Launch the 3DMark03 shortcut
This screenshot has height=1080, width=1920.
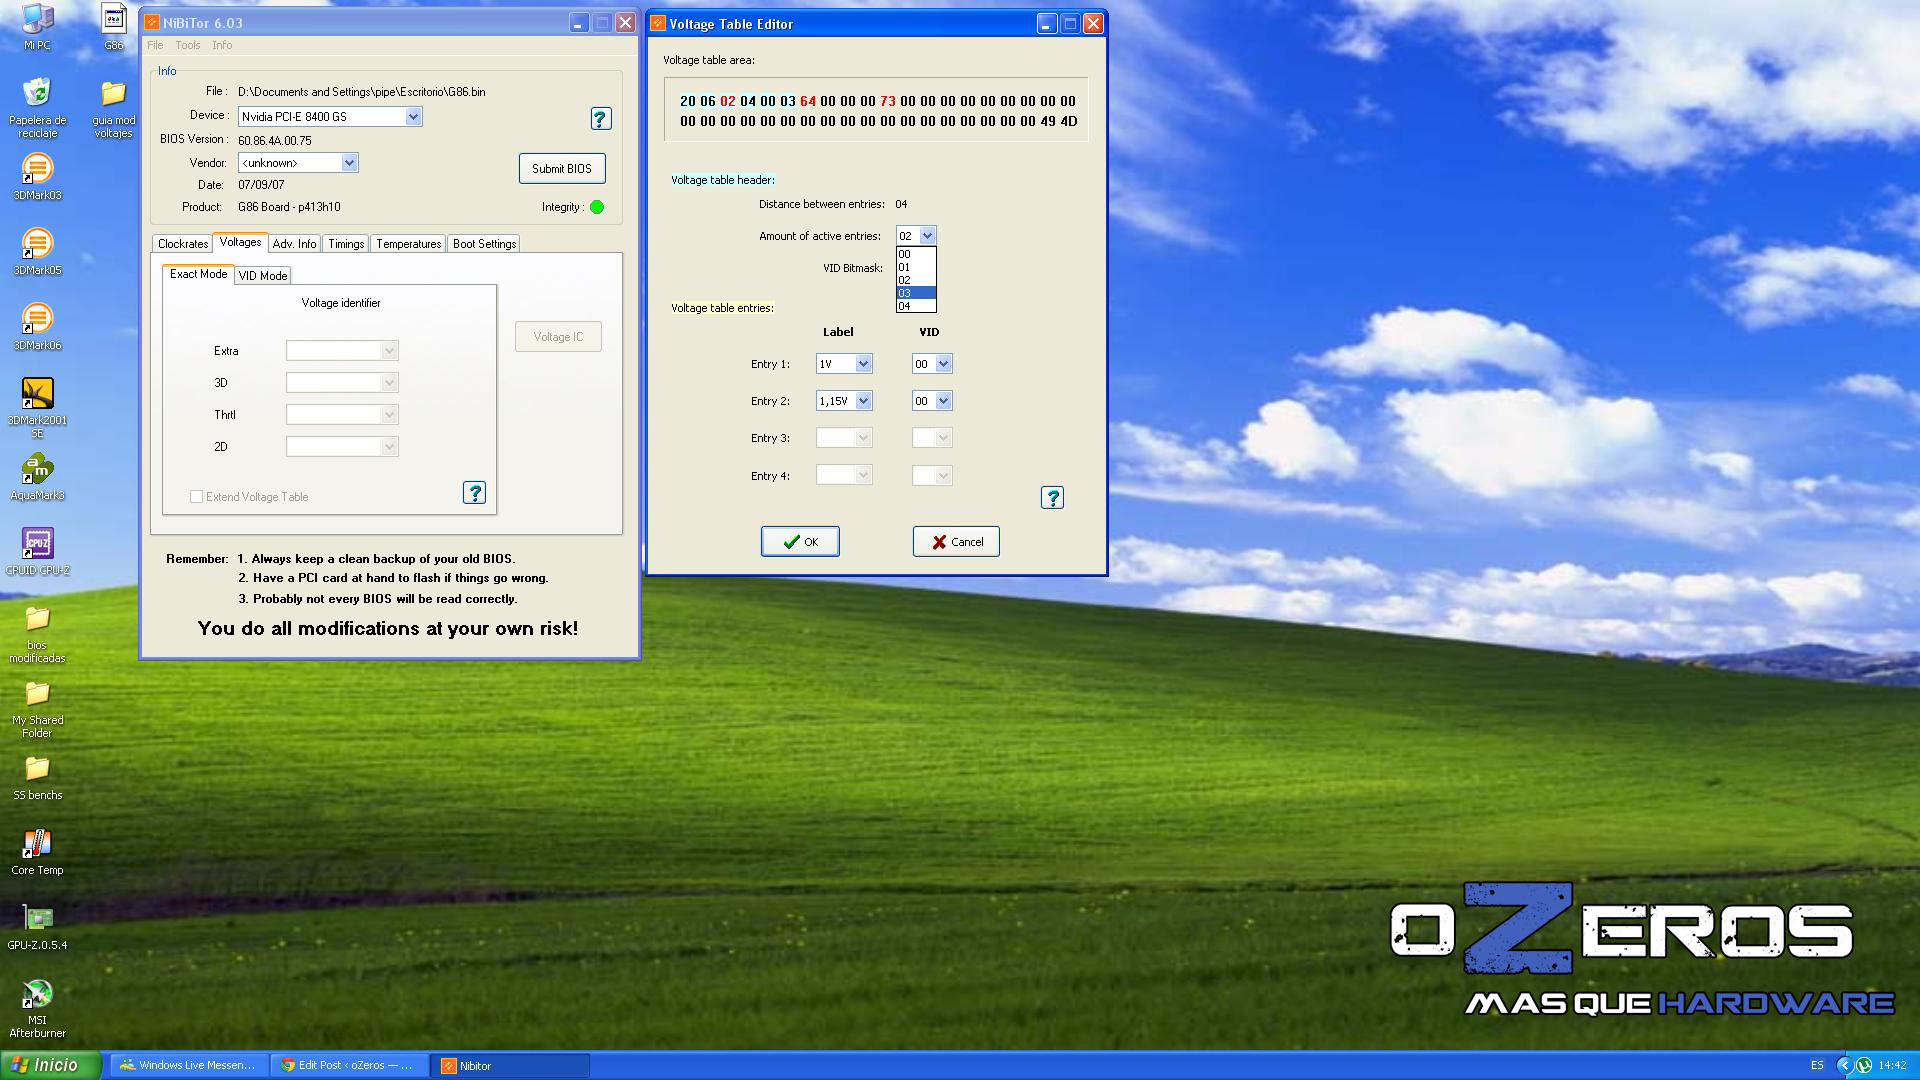37,177
